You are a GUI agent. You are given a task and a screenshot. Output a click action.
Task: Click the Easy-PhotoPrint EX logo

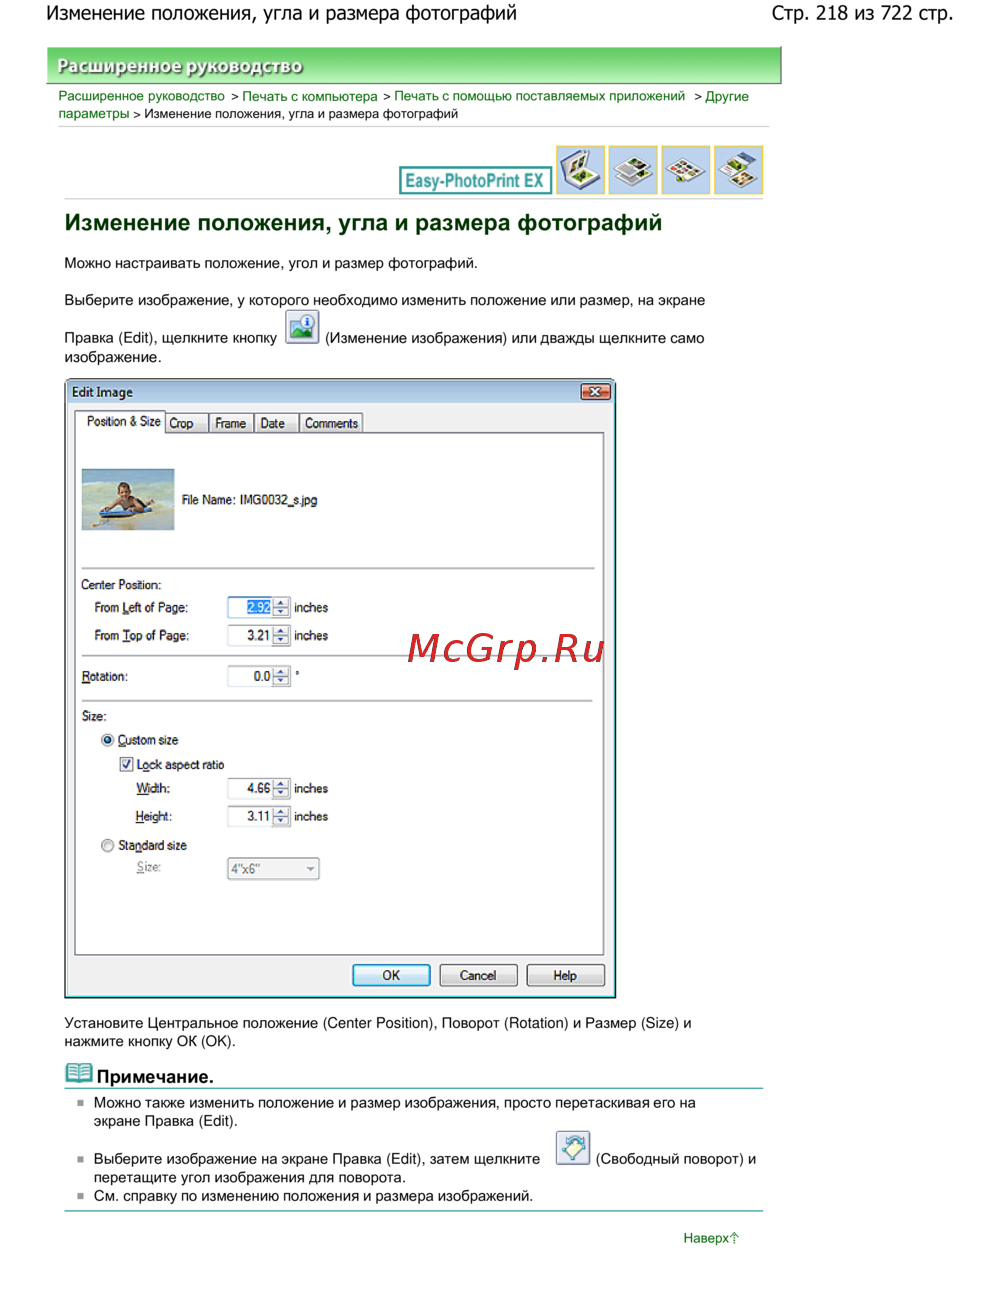pyautogui.click(x=475, y=180)
